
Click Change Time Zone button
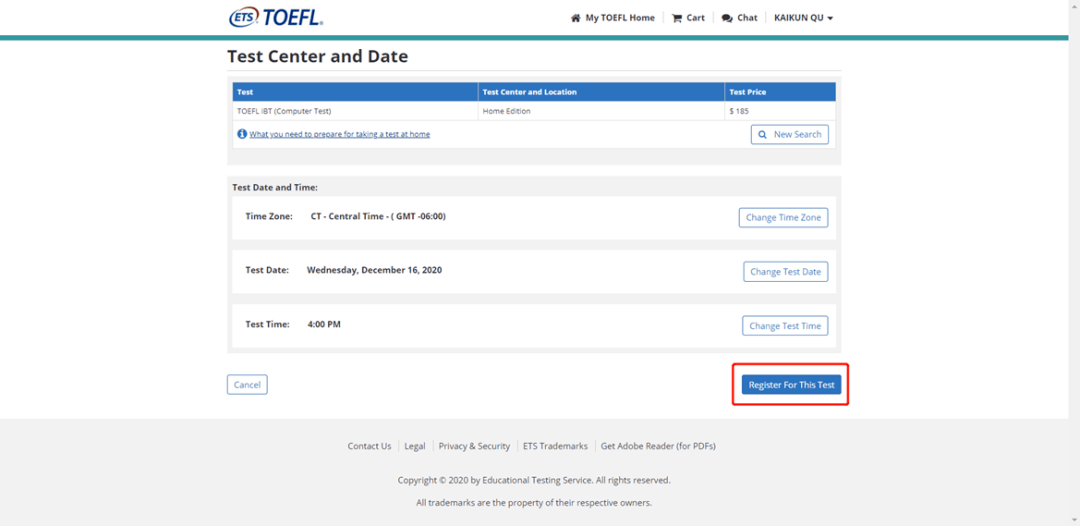[x=783, y=218]
